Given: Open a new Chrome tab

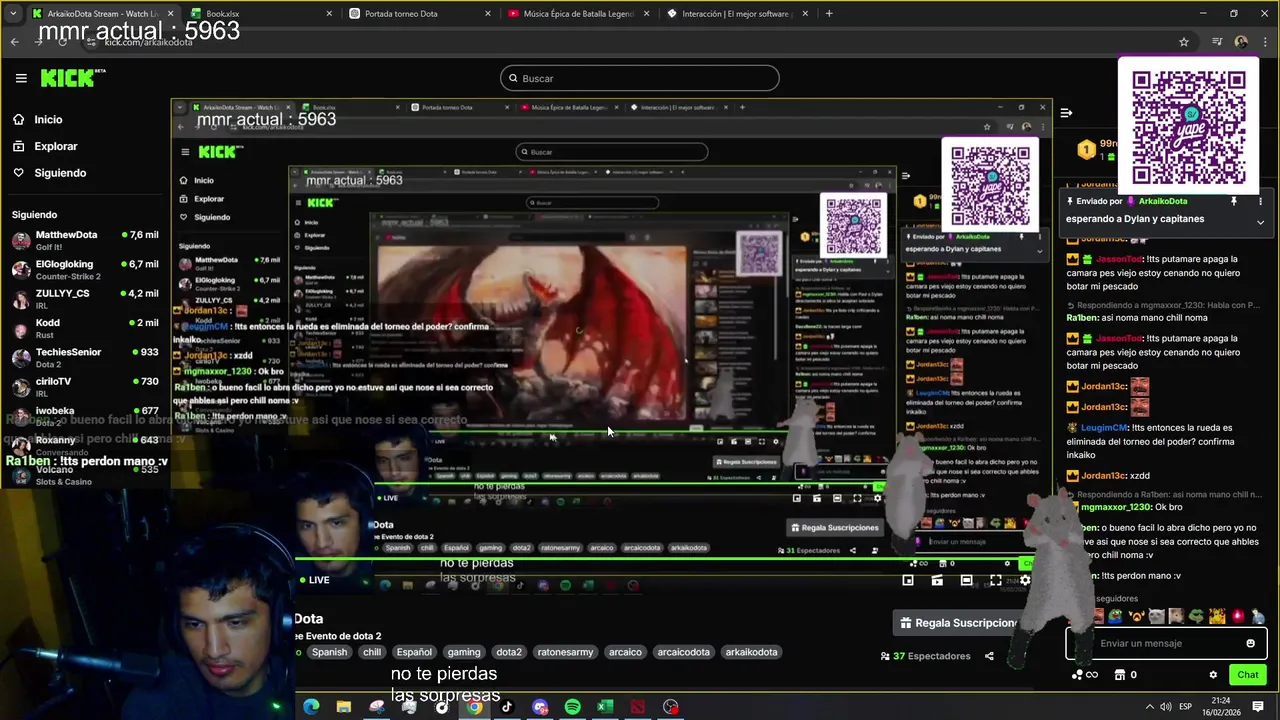Looking at the screenshot, I should [829, 14].
